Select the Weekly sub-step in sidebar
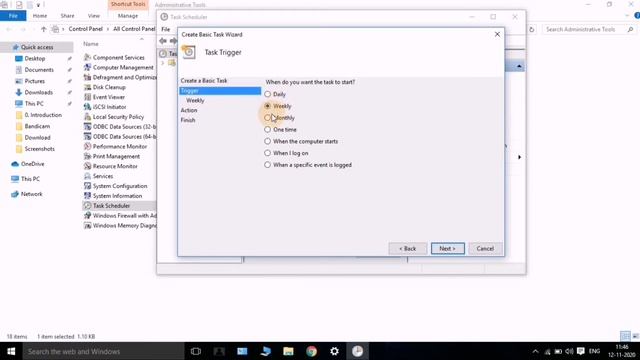The height and width of the screenshot is (360, 640). point(195,100)
